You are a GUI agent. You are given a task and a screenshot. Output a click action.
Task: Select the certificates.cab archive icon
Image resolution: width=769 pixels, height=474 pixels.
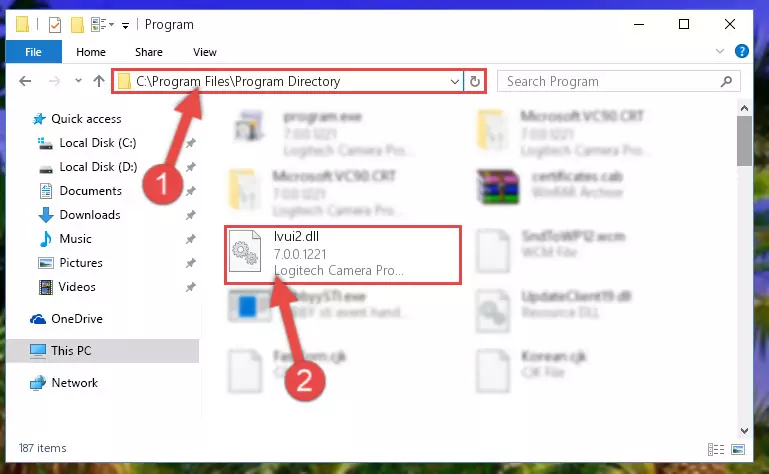click(498, 187)
